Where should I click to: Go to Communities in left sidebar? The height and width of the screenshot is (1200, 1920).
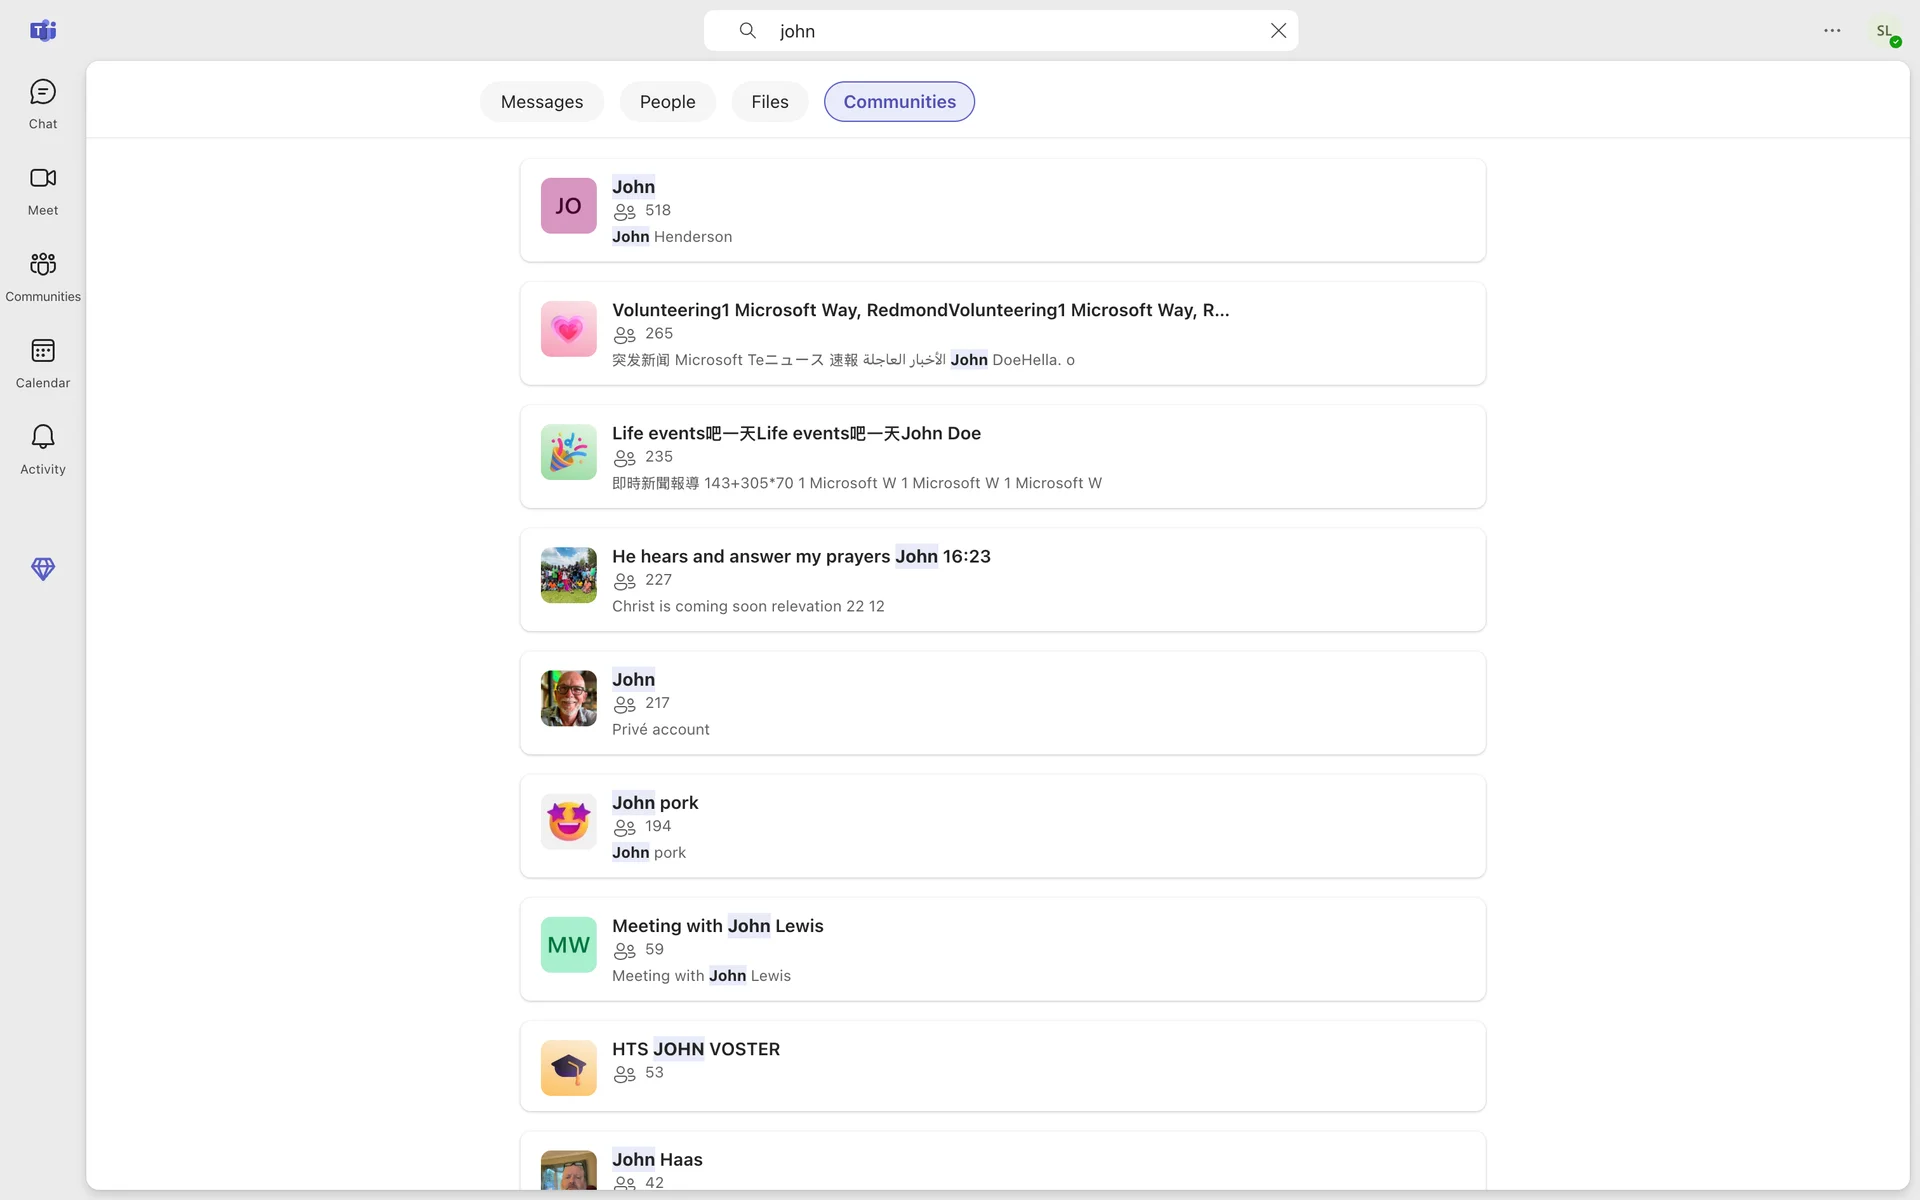[x=42, y=276]
